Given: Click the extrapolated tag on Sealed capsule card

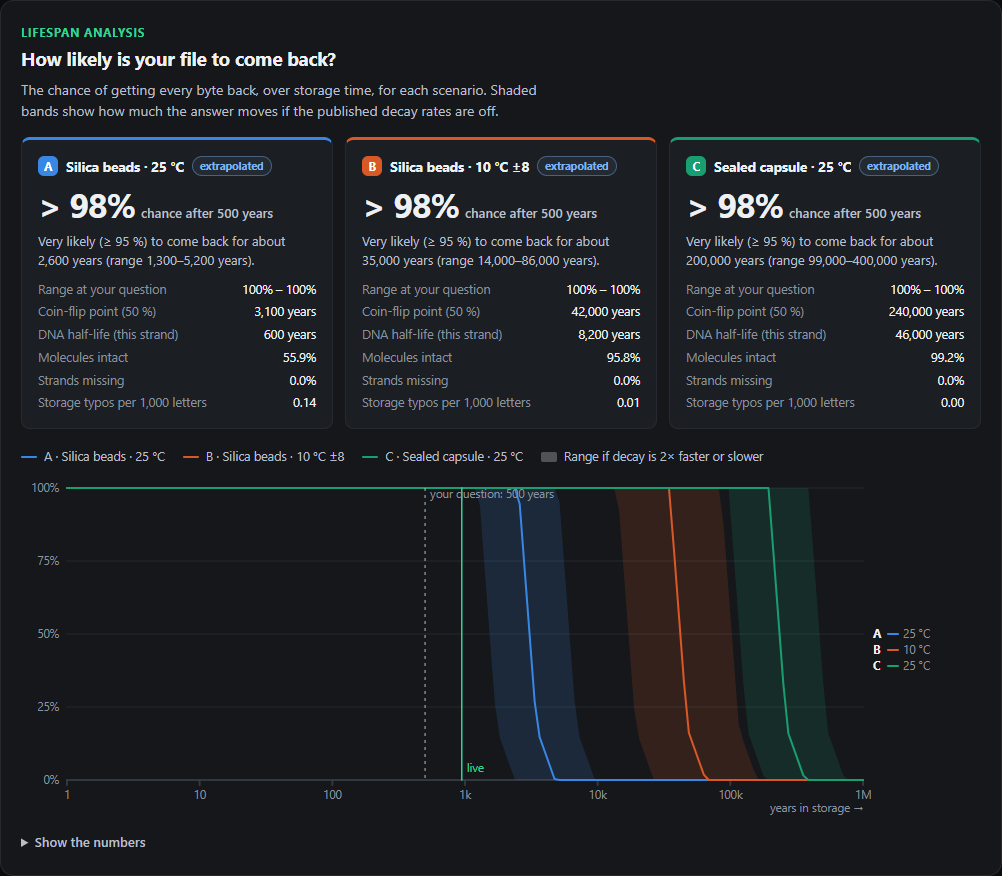Looking at the screenshot, I should tap(898, 166).
